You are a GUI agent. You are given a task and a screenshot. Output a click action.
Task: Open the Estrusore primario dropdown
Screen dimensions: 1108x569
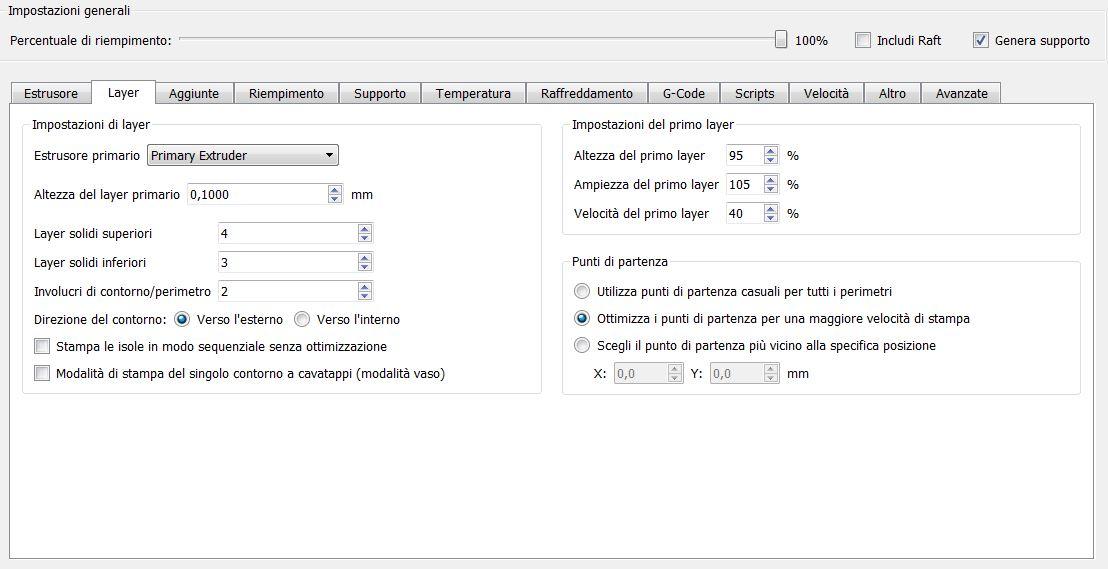point(243,155)
